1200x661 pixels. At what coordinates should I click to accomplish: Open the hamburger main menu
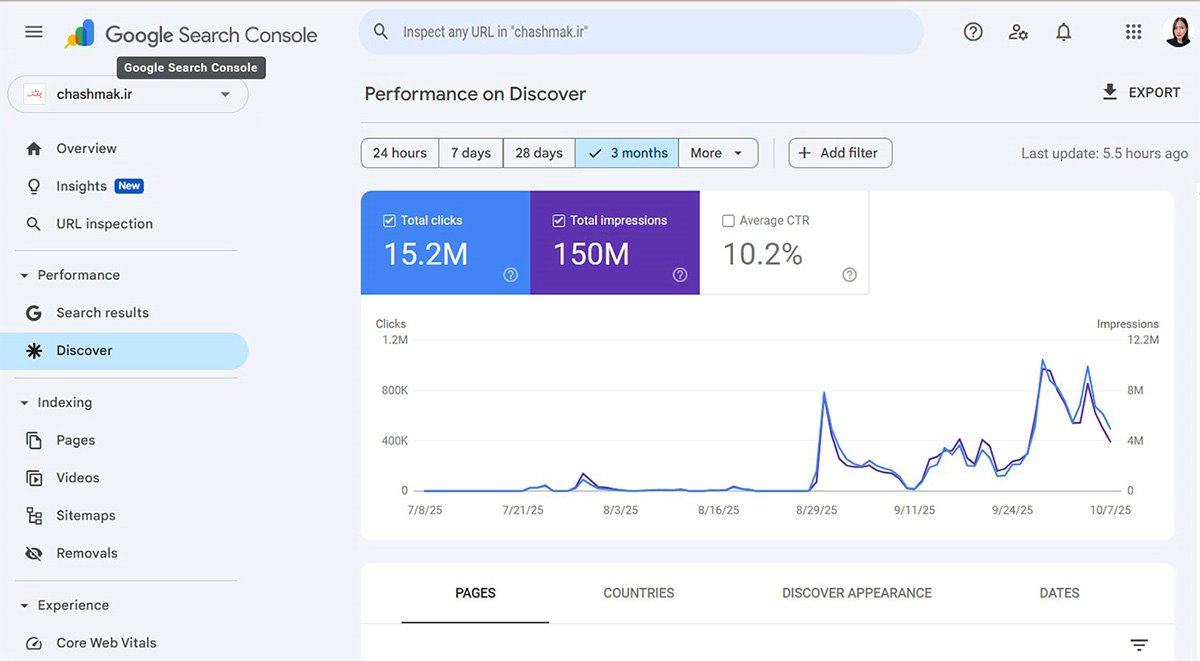point(34,32)
